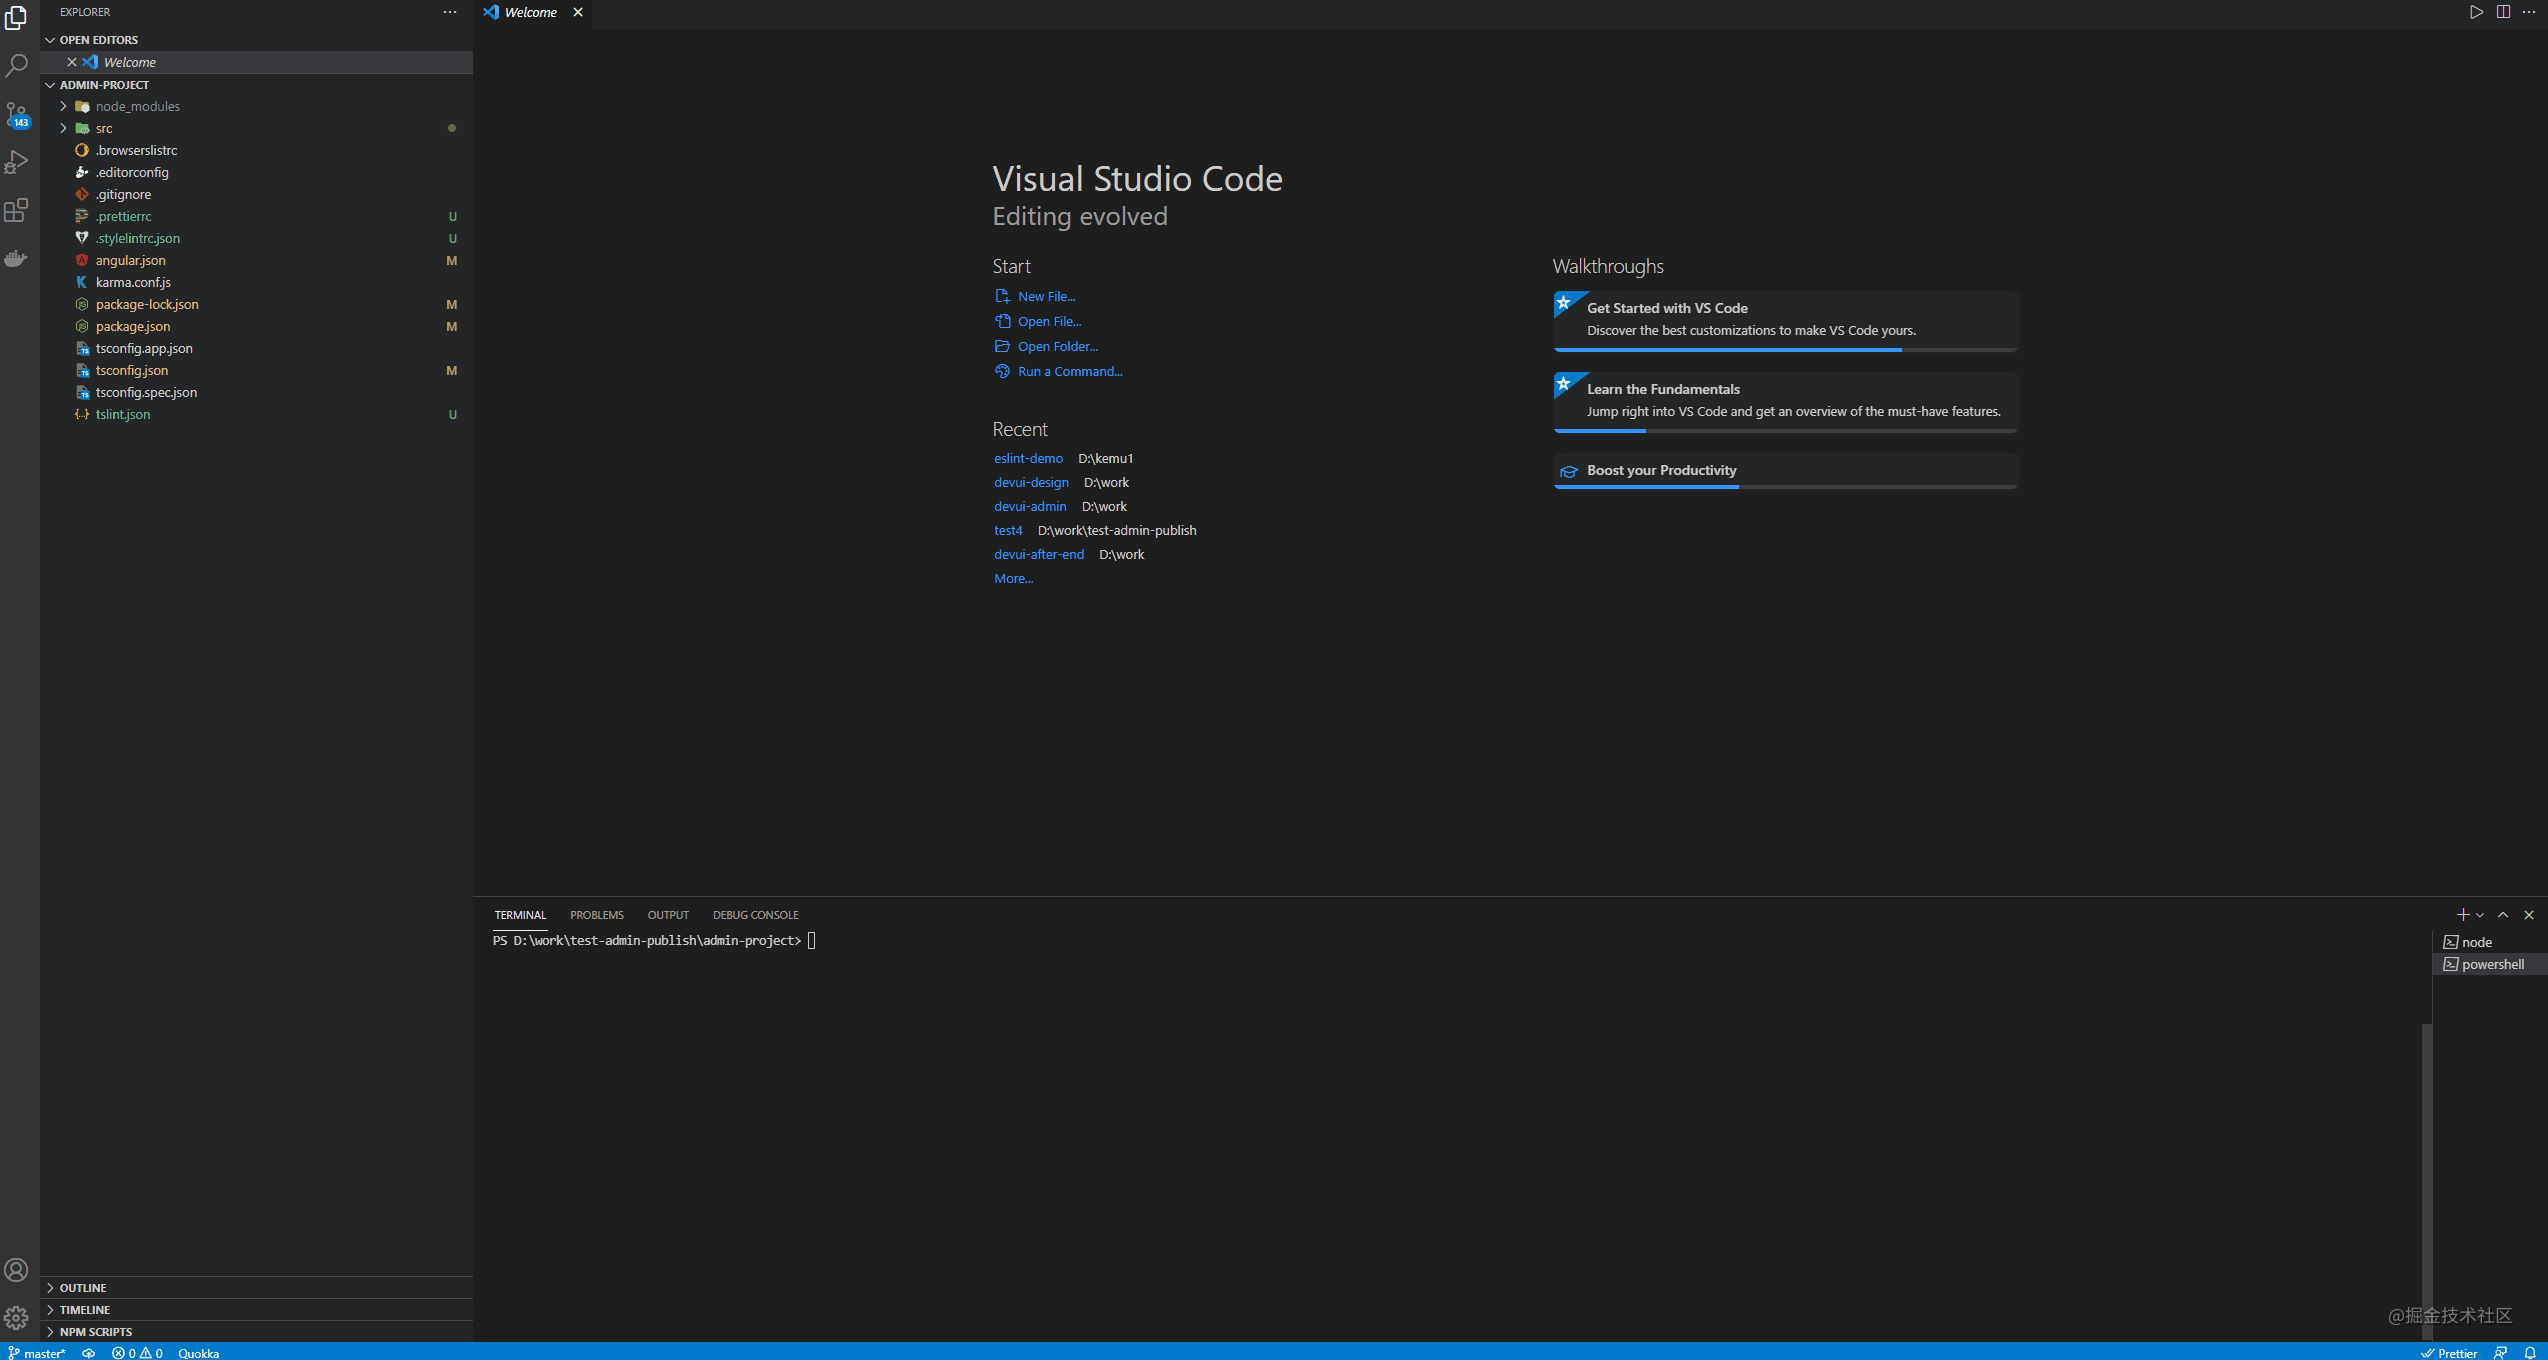Open the Extensions view

point(17,210)
